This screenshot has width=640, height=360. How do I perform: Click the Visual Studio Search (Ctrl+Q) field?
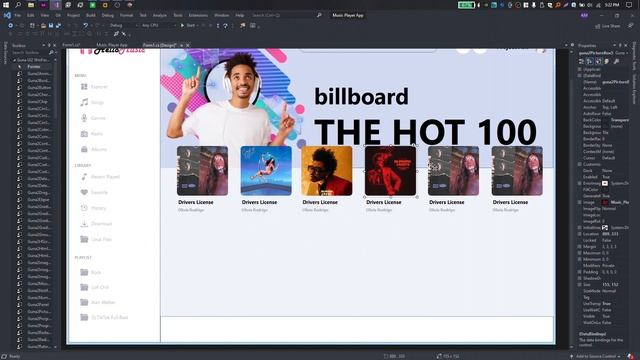282,15
